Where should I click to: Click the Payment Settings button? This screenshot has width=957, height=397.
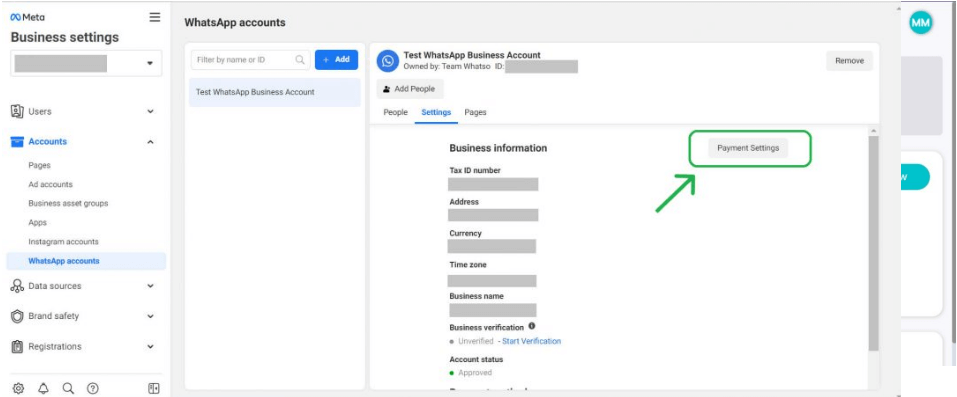click(748, 148)
